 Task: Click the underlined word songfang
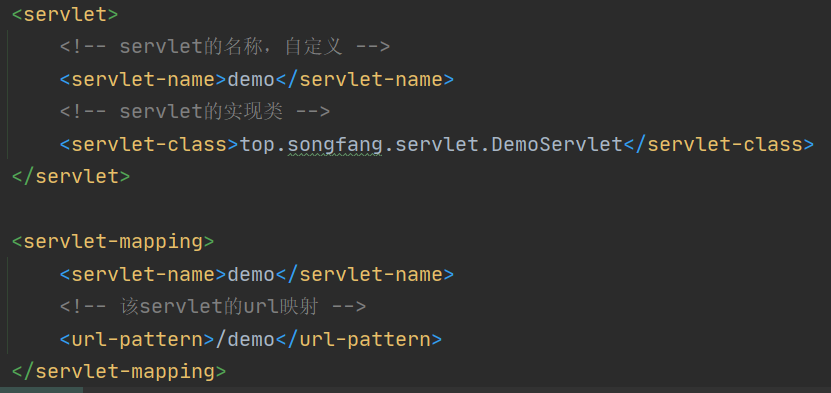[334, 145]
